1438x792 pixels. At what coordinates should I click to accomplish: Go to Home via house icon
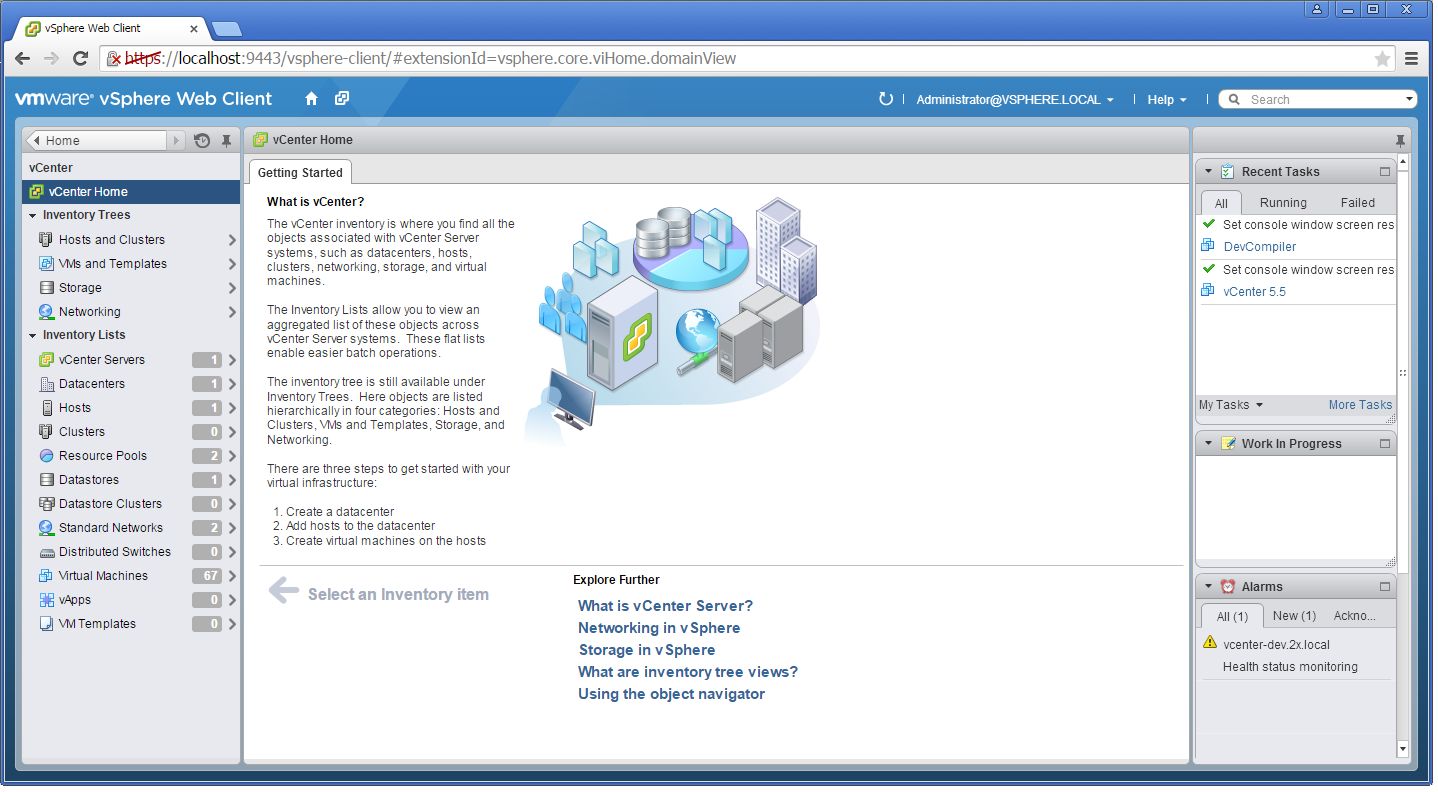[x=311, y=99]
